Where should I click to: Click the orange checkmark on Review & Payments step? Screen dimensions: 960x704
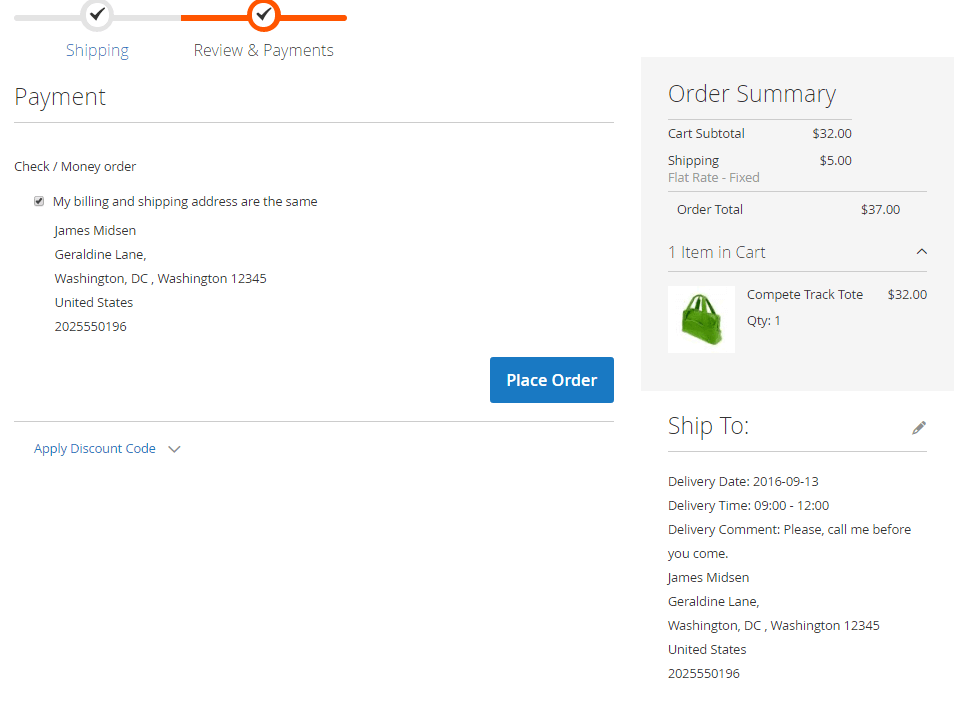pyautogui.click(x=263, y=15)
